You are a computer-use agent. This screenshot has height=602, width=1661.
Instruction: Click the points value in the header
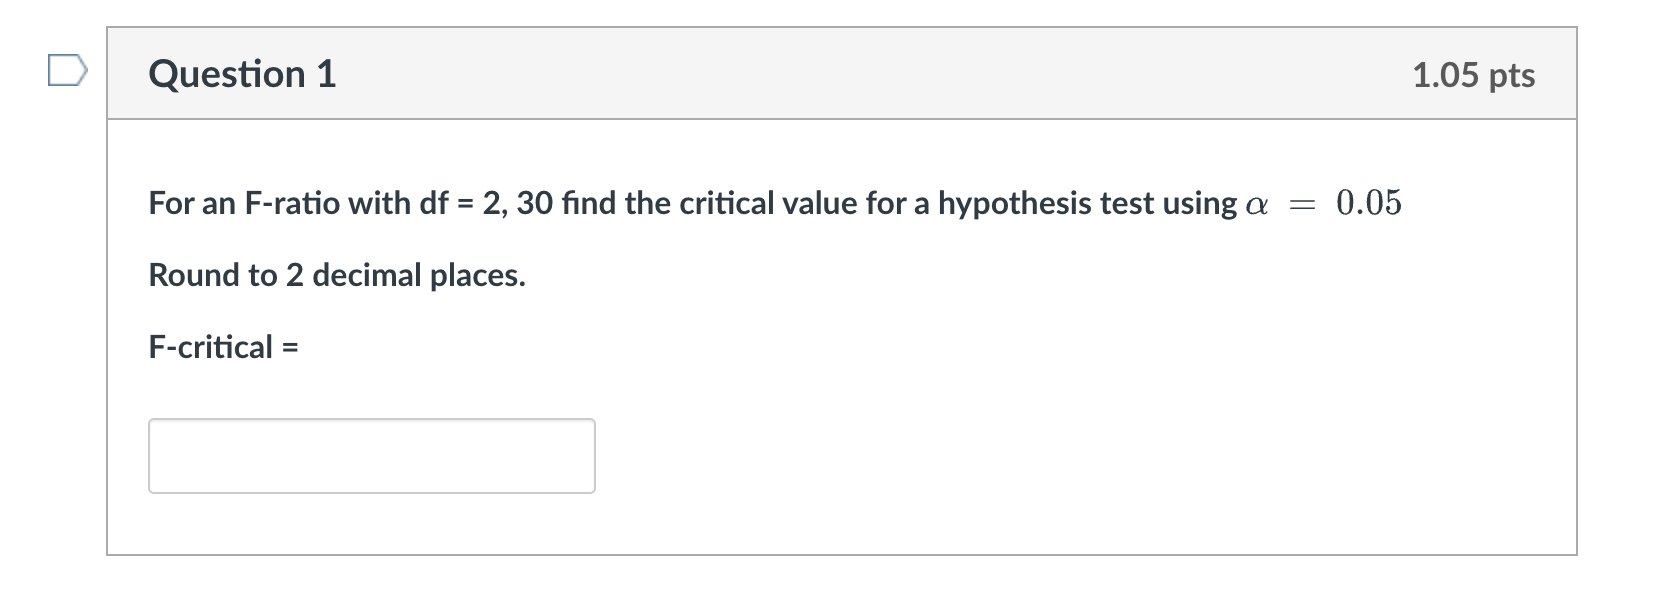1472,74
